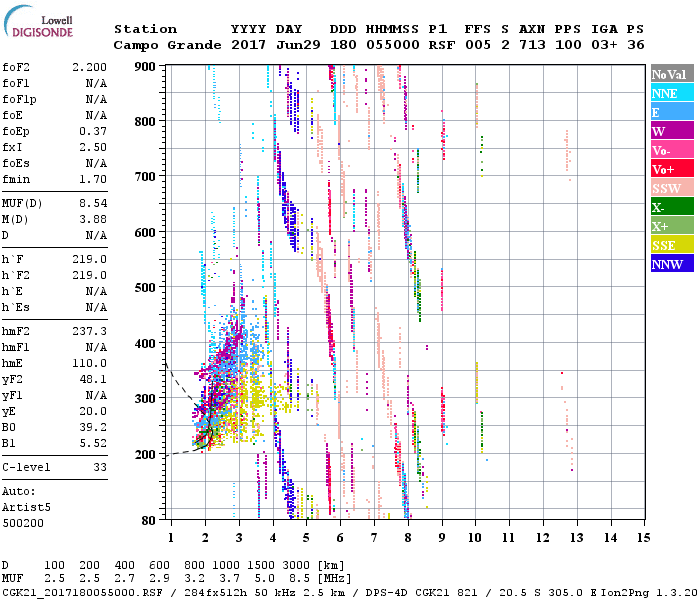The width and height of the screenshot is (700, 600).
Task: Select the NNE cyan legend swatch
Action: 672,93
